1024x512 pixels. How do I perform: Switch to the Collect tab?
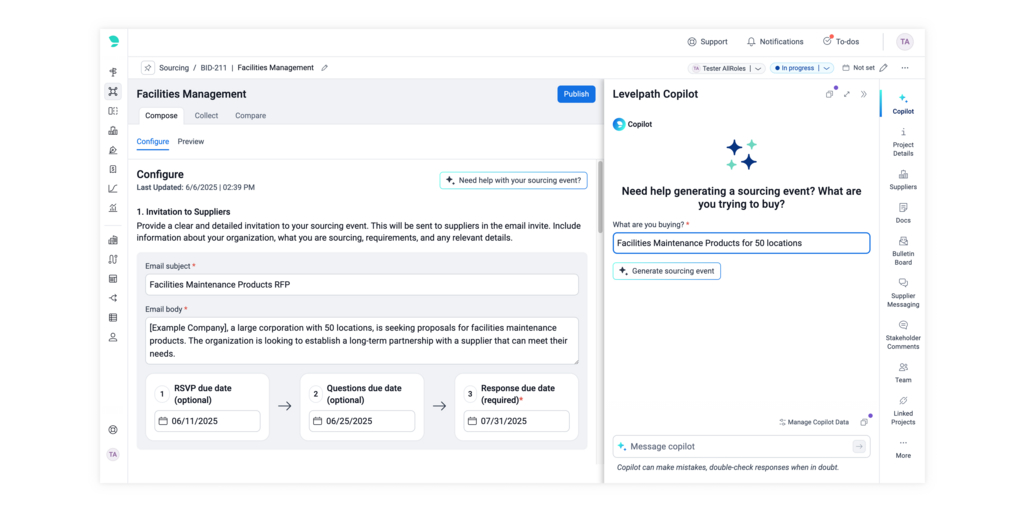(206, 116)
